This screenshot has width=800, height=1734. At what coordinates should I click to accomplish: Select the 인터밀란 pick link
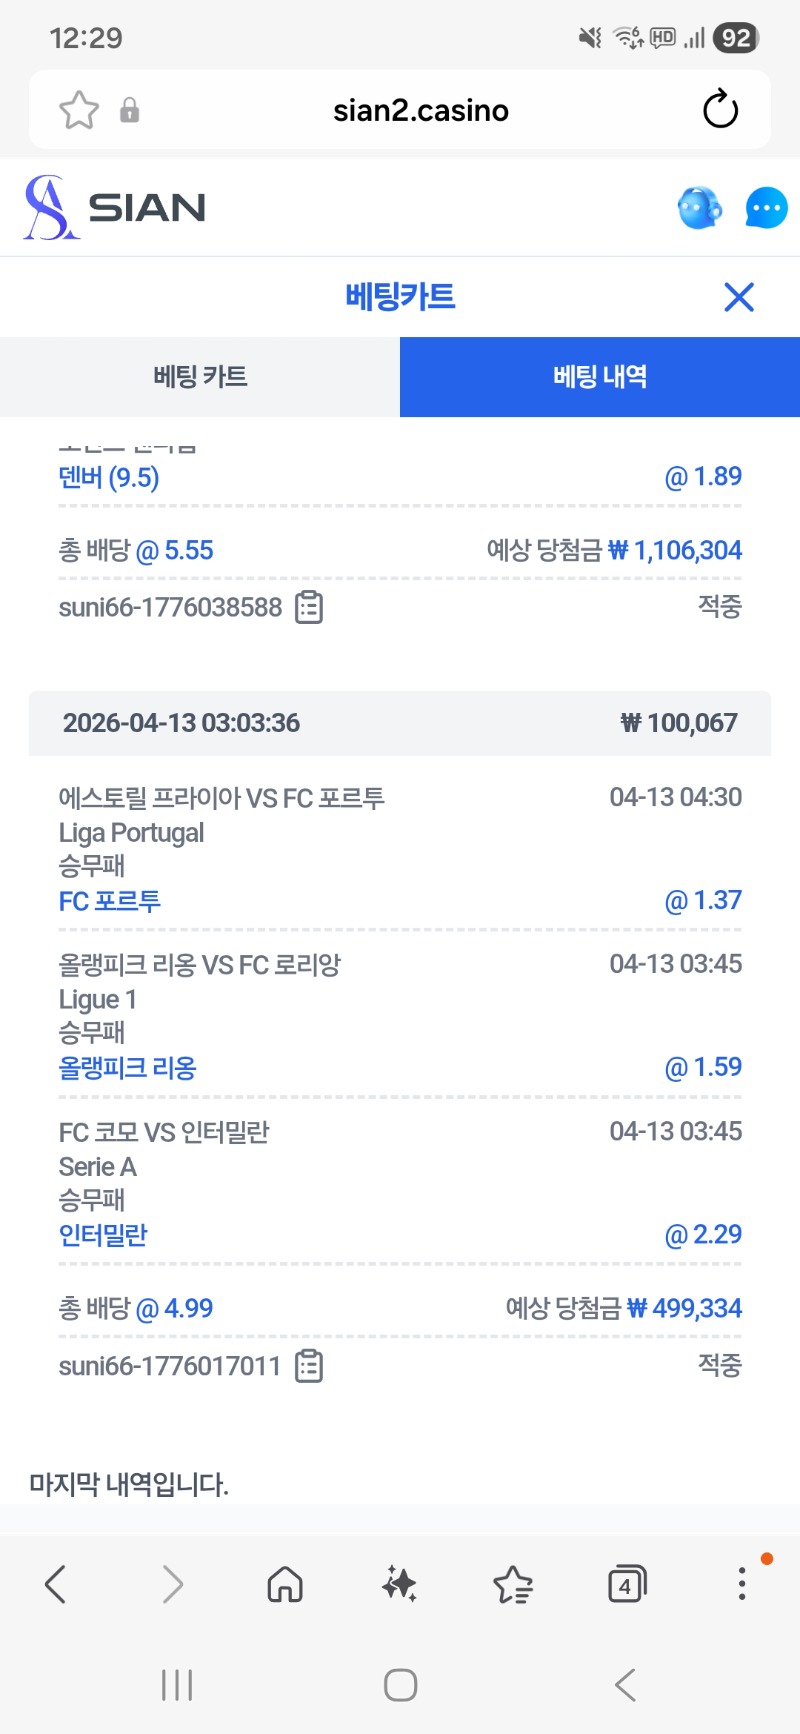point(103,1235)
